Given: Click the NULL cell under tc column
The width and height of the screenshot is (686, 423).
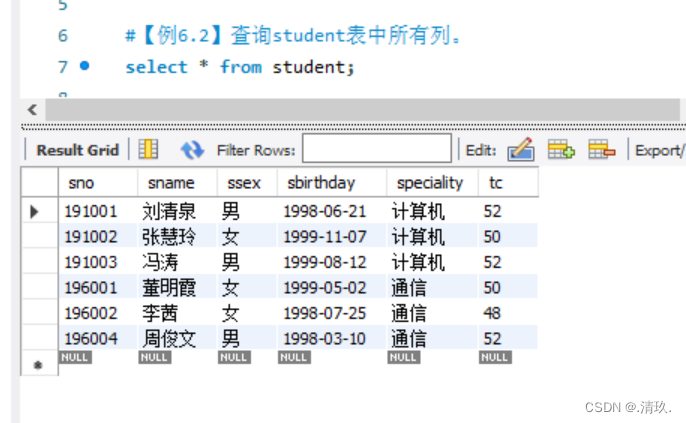Looking at the screenshot, I should click(495, 357).
